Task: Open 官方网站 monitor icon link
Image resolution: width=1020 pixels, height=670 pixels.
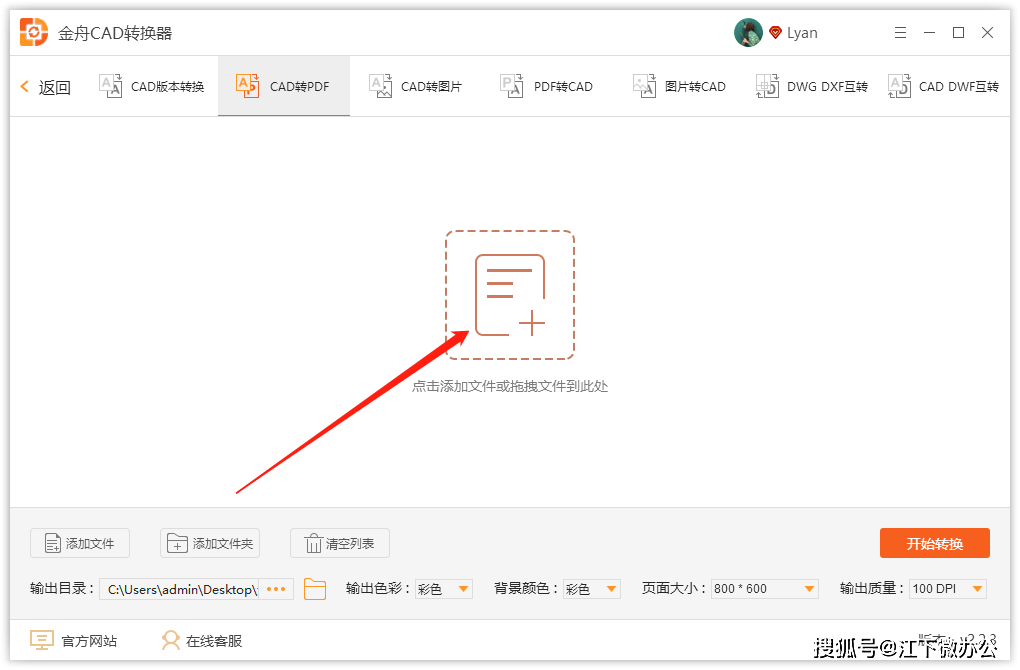Action: pos(42,640)
